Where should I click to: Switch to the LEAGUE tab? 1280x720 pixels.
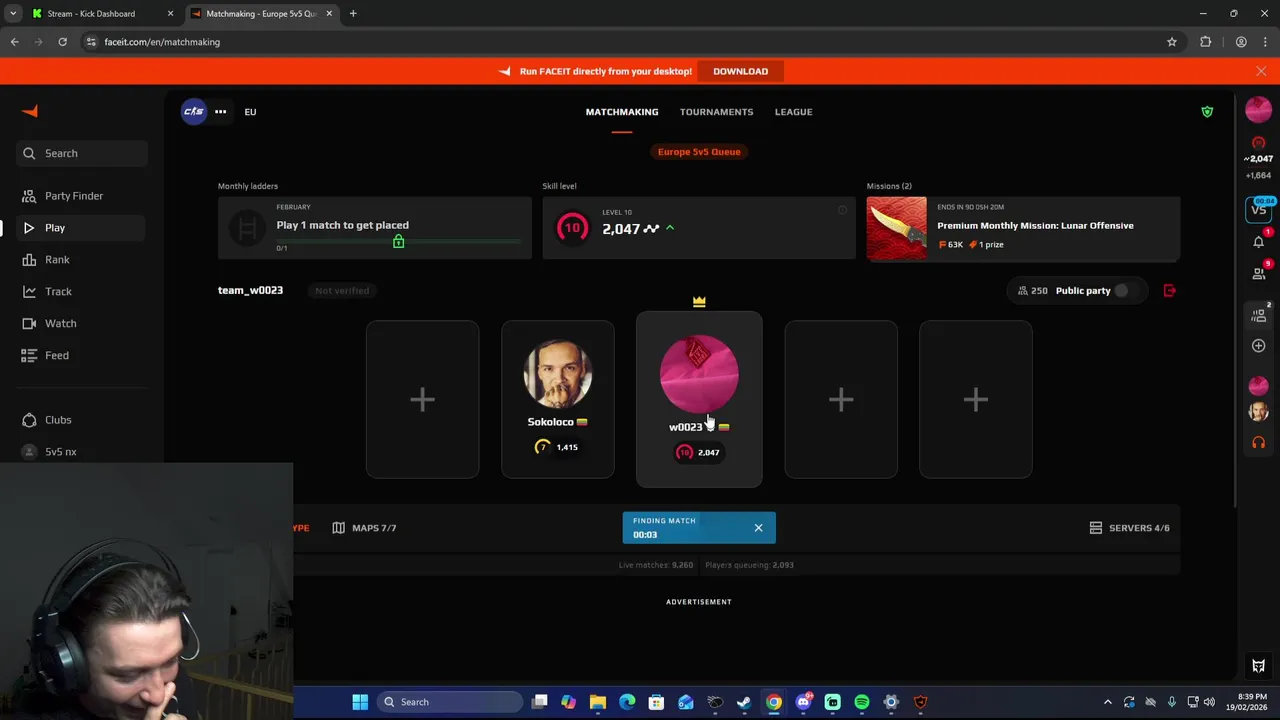coord(793,112)
